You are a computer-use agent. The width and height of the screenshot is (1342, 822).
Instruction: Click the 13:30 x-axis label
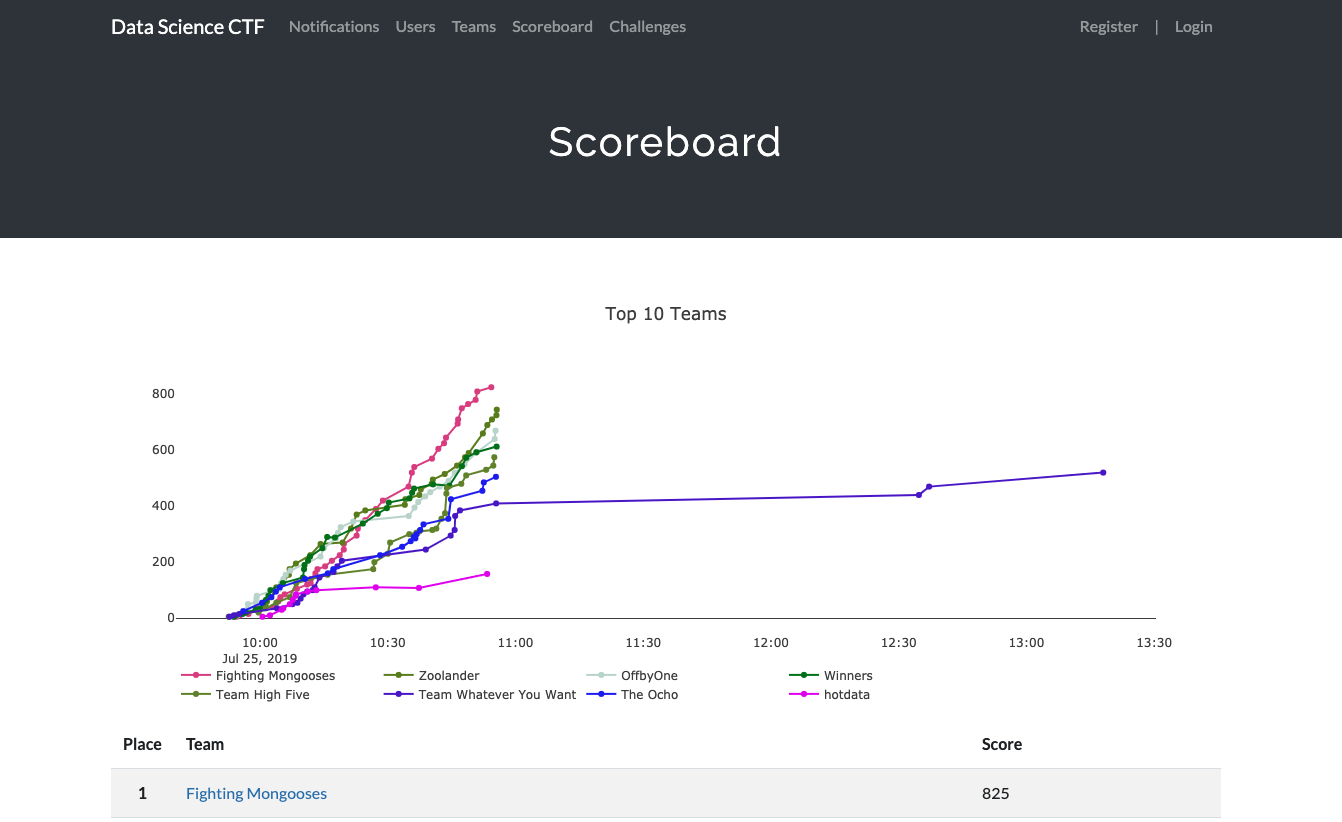click(1154, 643)
